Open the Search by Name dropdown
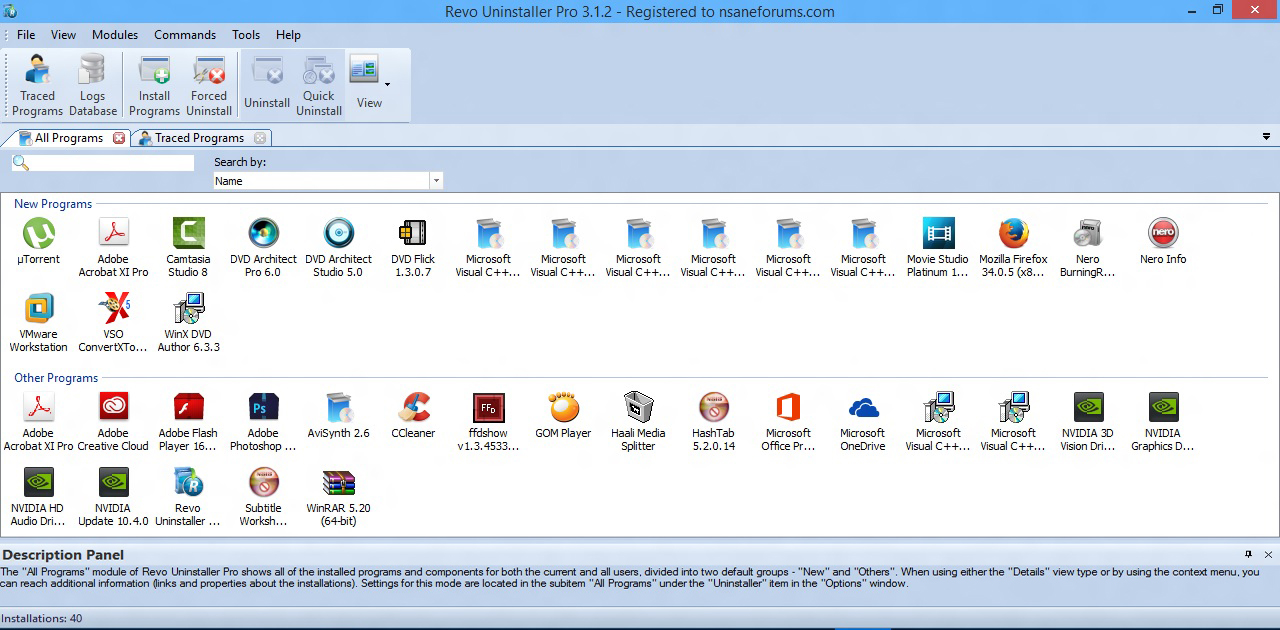The image size is (1280, 630). click(436, 181)
